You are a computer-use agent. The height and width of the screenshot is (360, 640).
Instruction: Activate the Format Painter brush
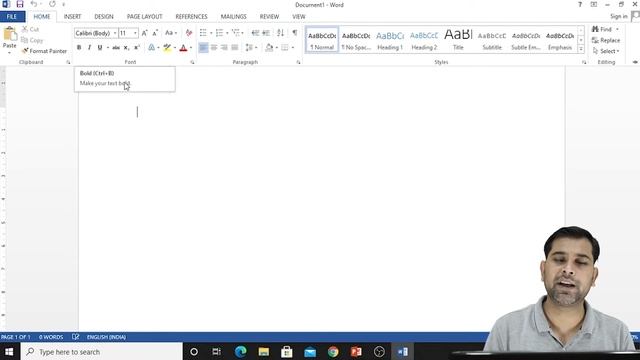tap(44, 51)
